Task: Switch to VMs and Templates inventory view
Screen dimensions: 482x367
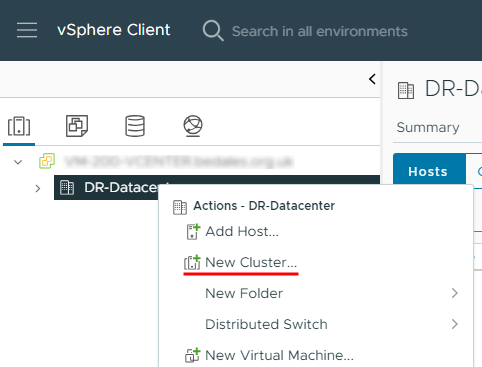Action: click(x=77, y=126)
